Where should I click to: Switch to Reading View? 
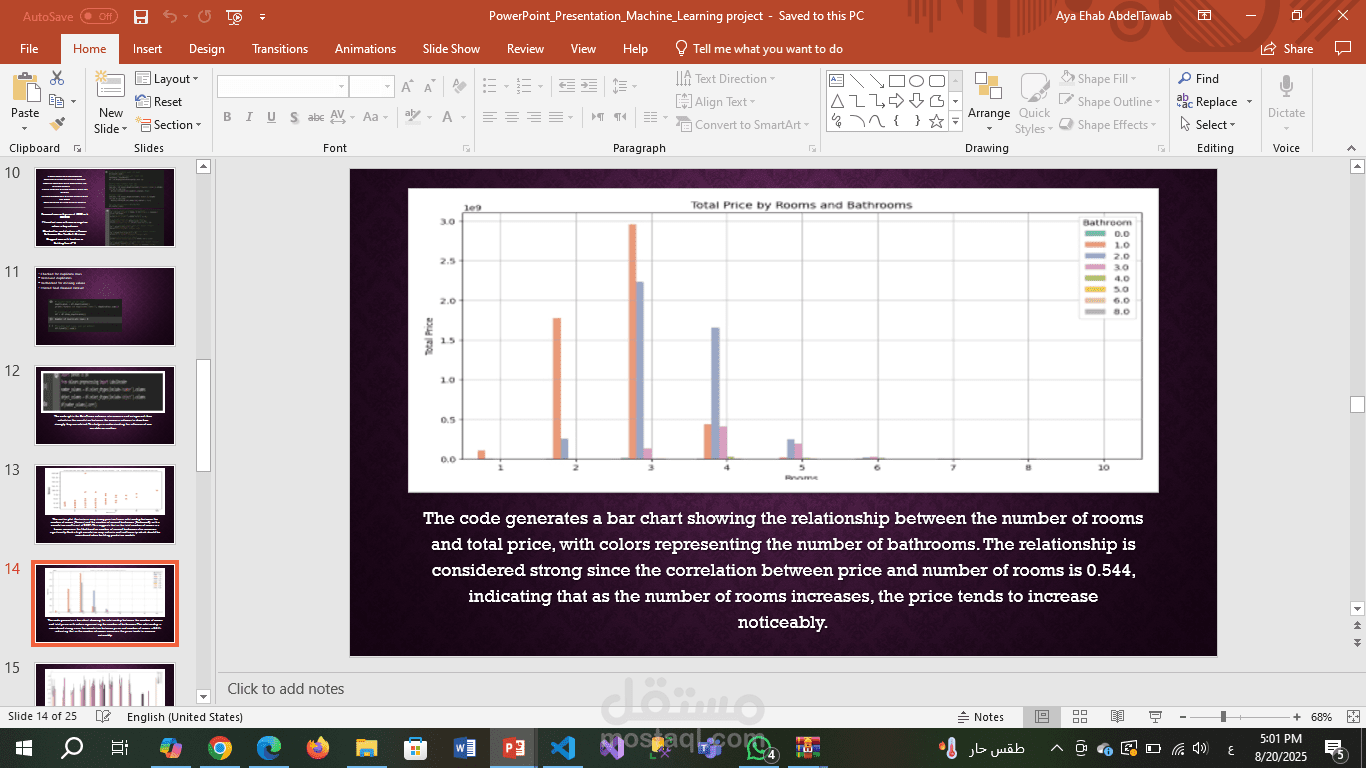1117,717
